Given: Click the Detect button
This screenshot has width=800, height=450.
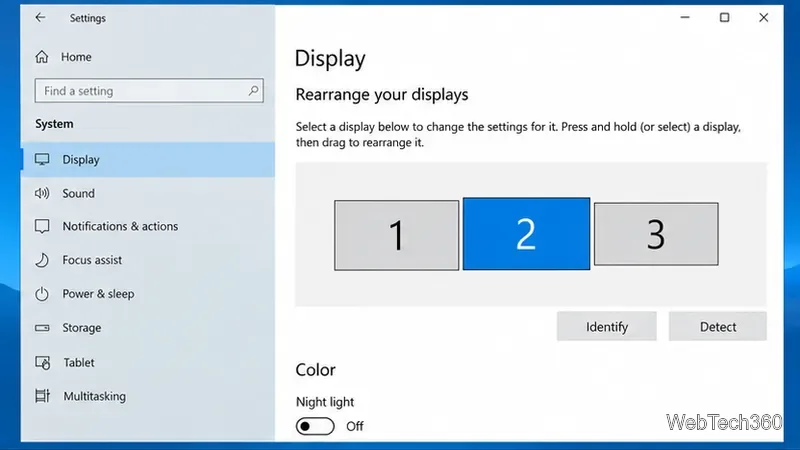Looking at the screenshot, I should (x=718, y=327).
